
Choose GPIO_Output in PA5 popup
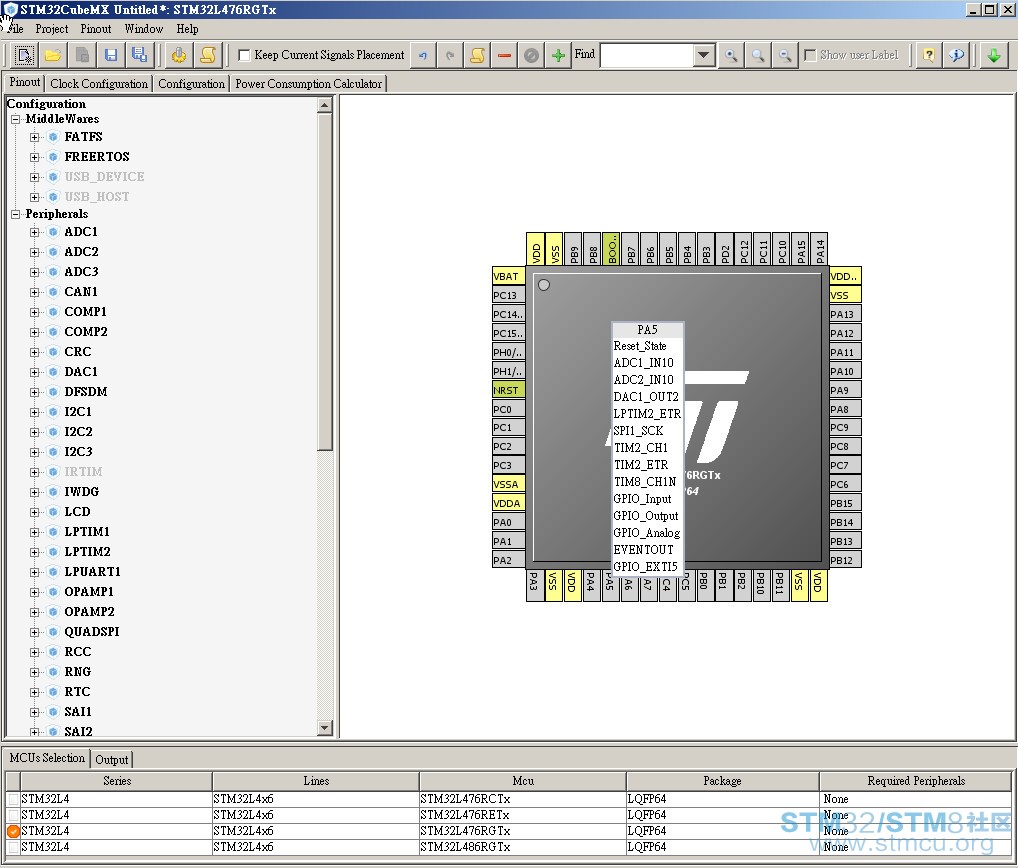pyautogui.click(x=647, y=515)
